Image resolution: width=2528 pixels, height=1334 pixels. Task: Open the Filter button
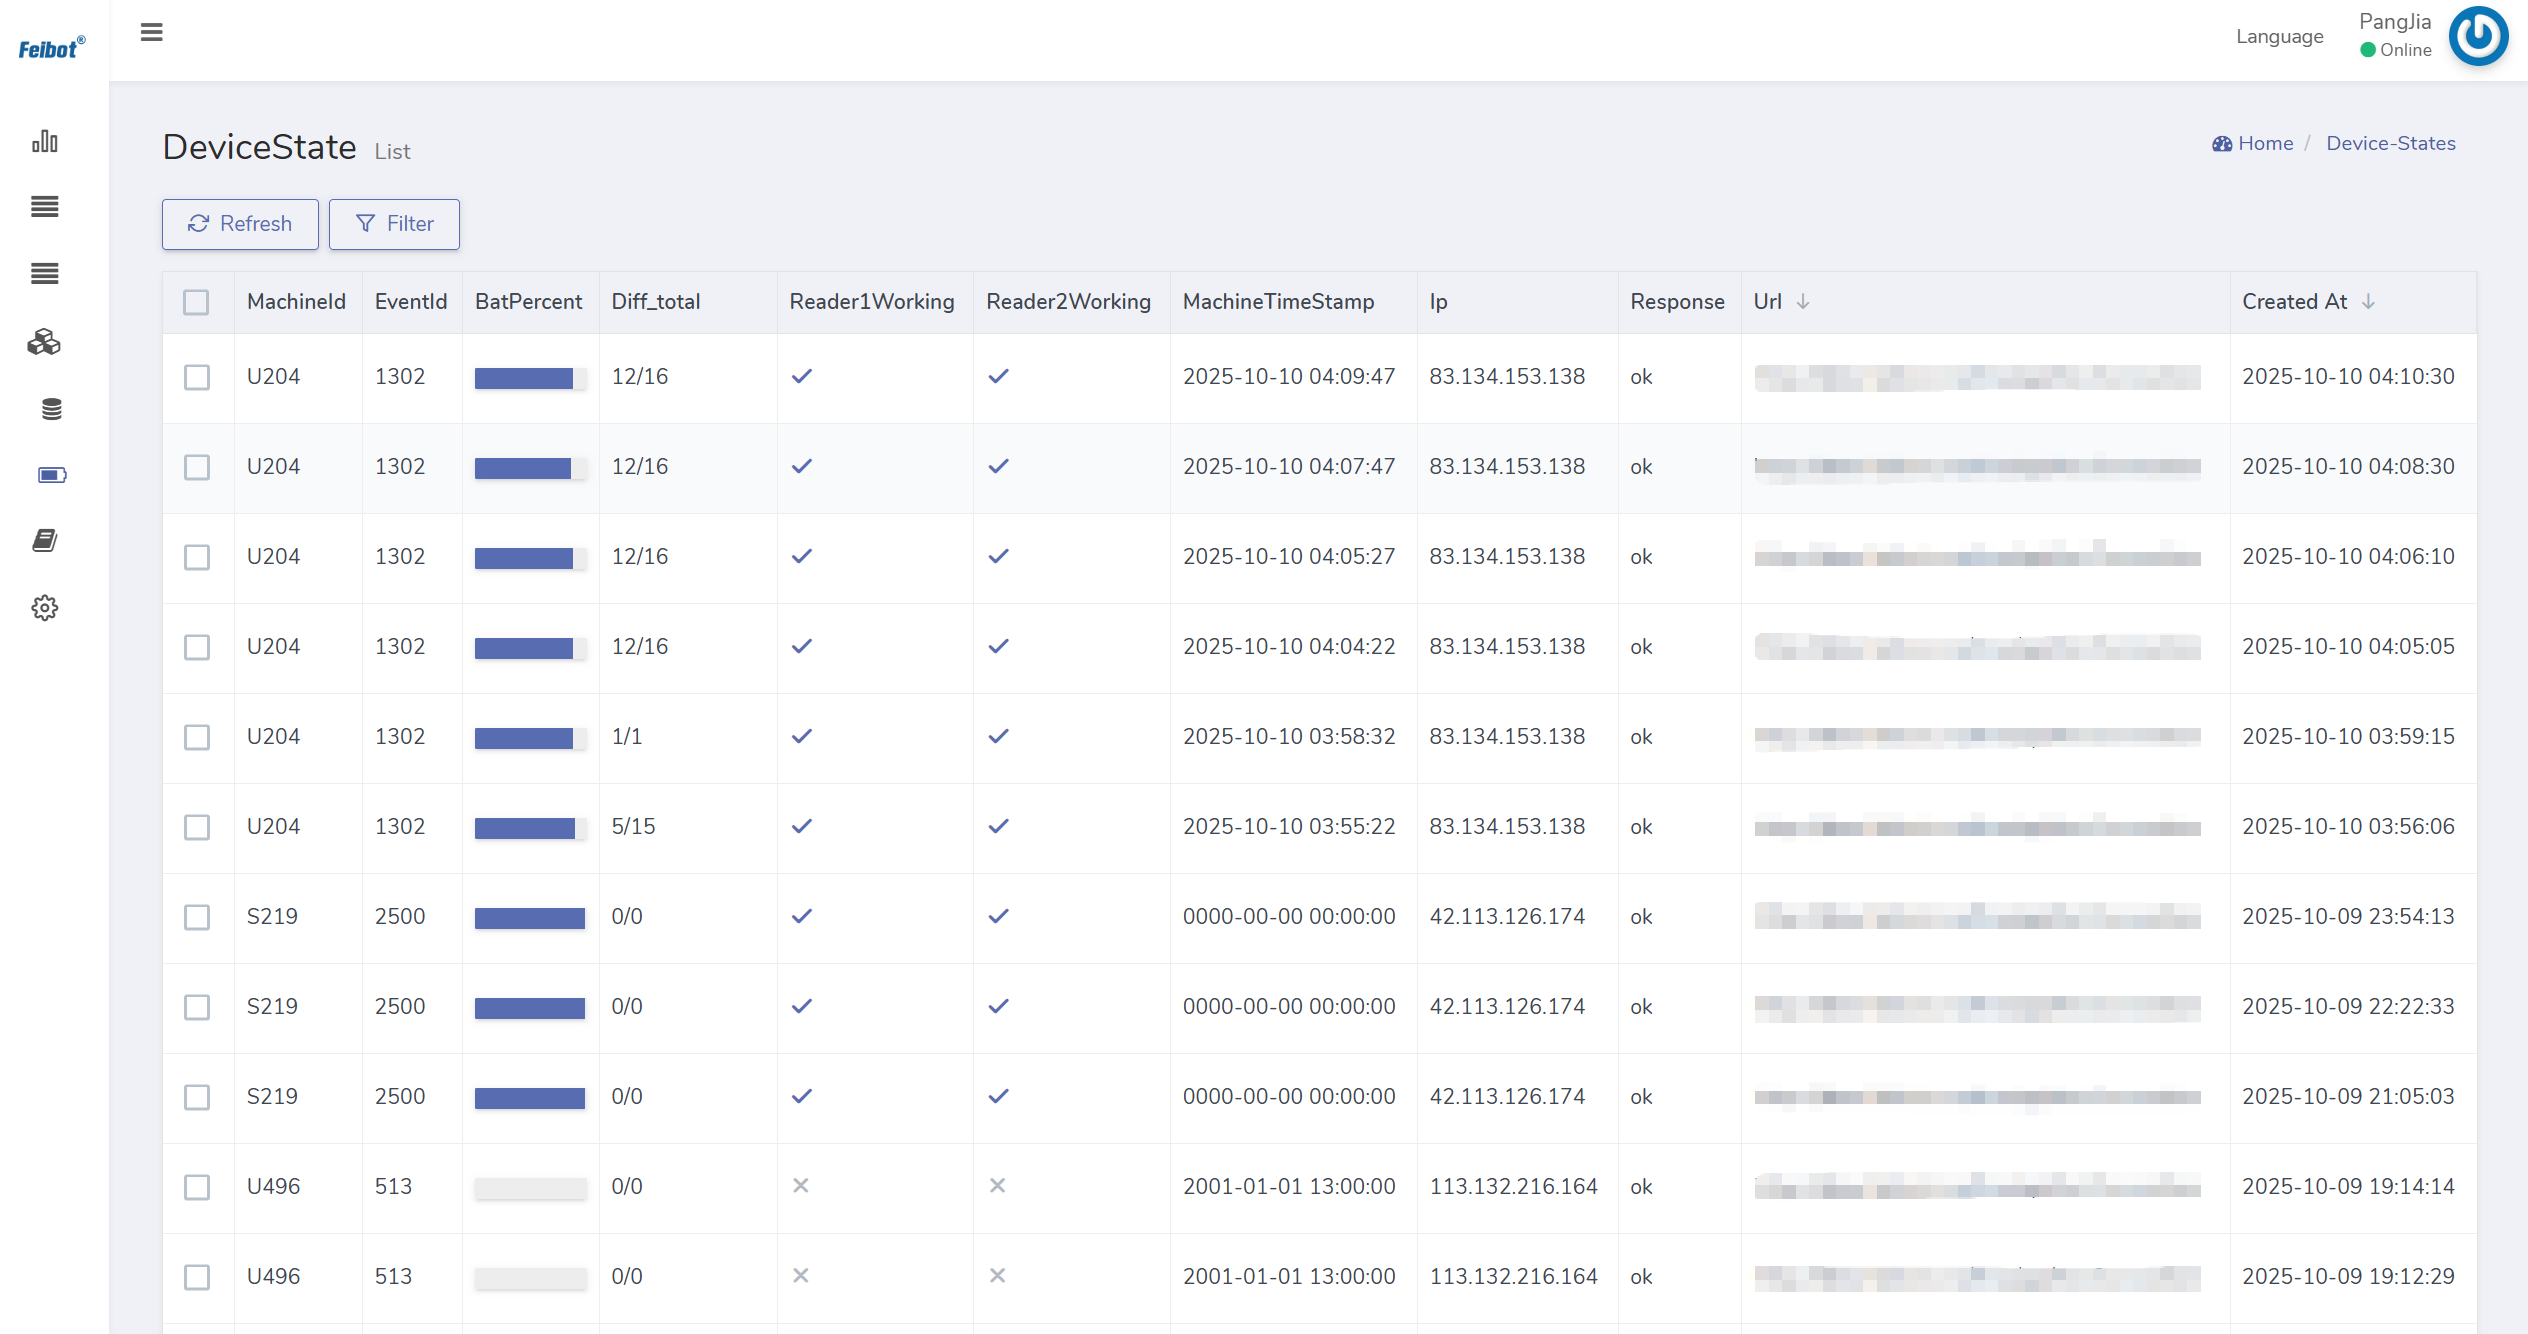[394, 224]
